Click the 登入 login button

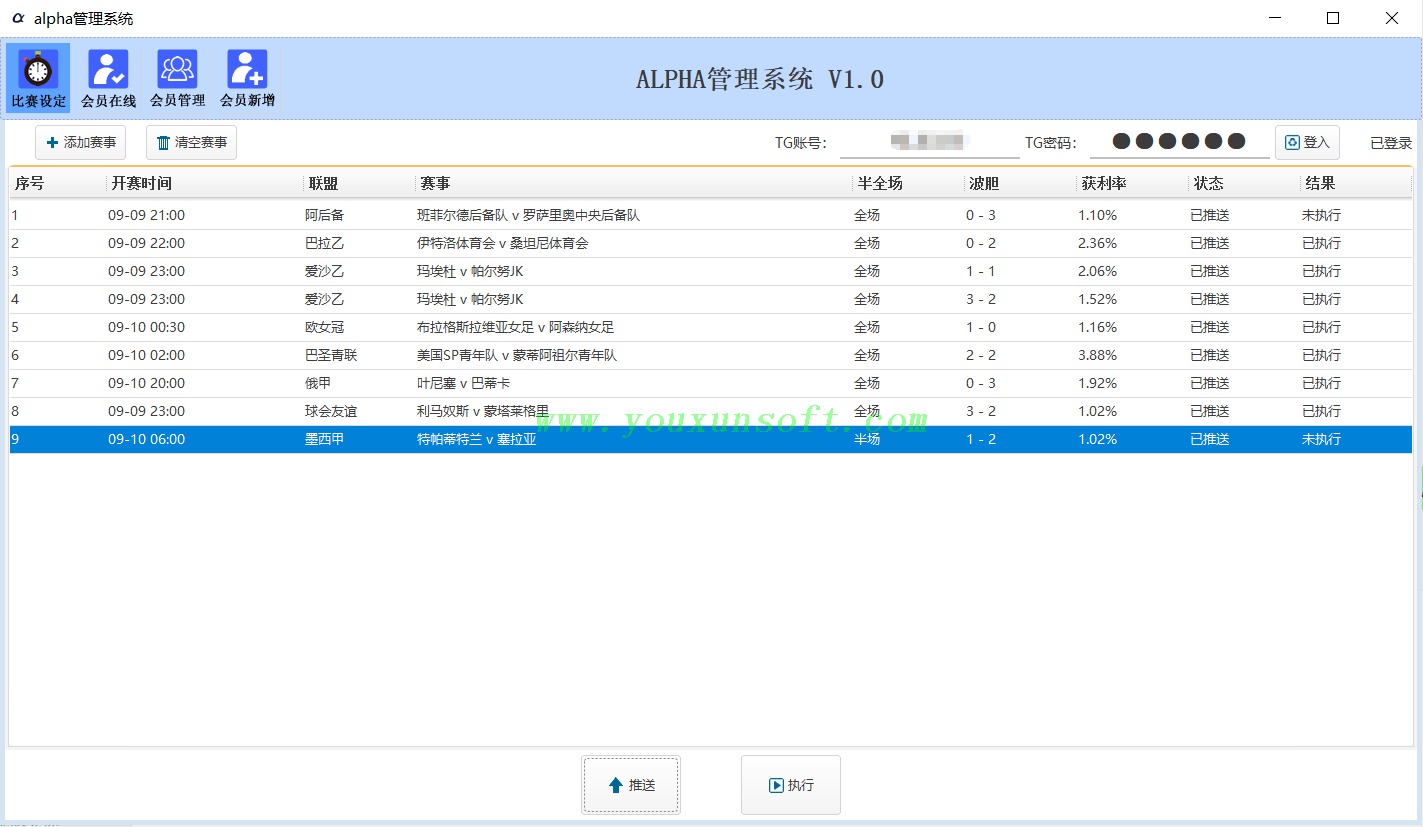[x=1307, y=143]
